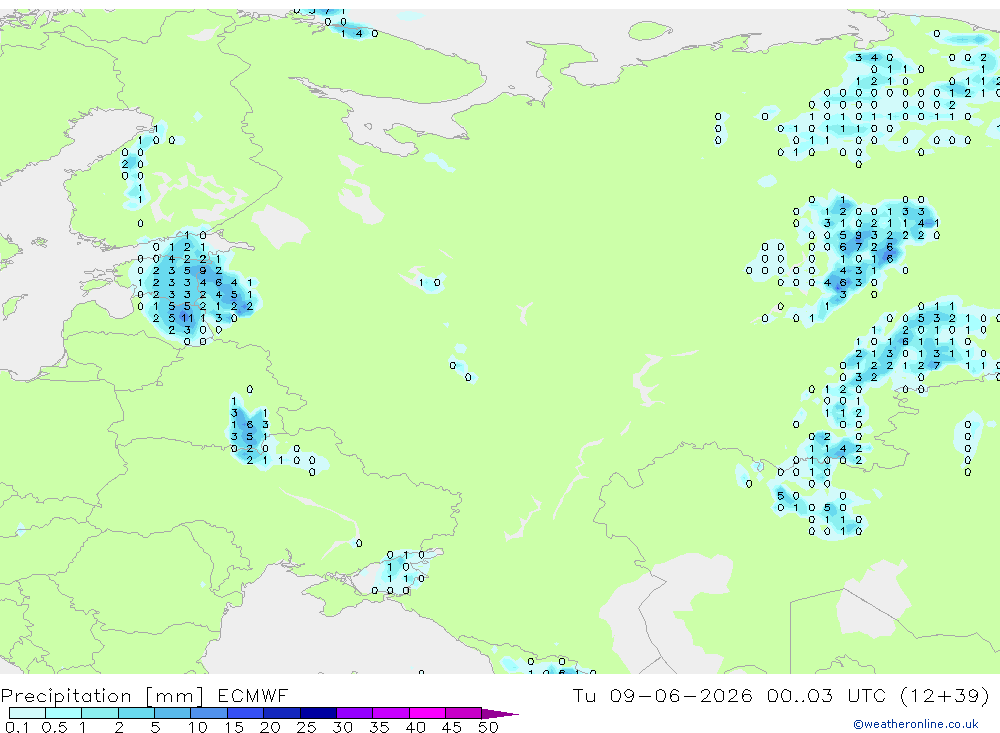Click the "Precipitation [mm]" title text
This screenshot has height=733, width=1000.
coord(102,696)
